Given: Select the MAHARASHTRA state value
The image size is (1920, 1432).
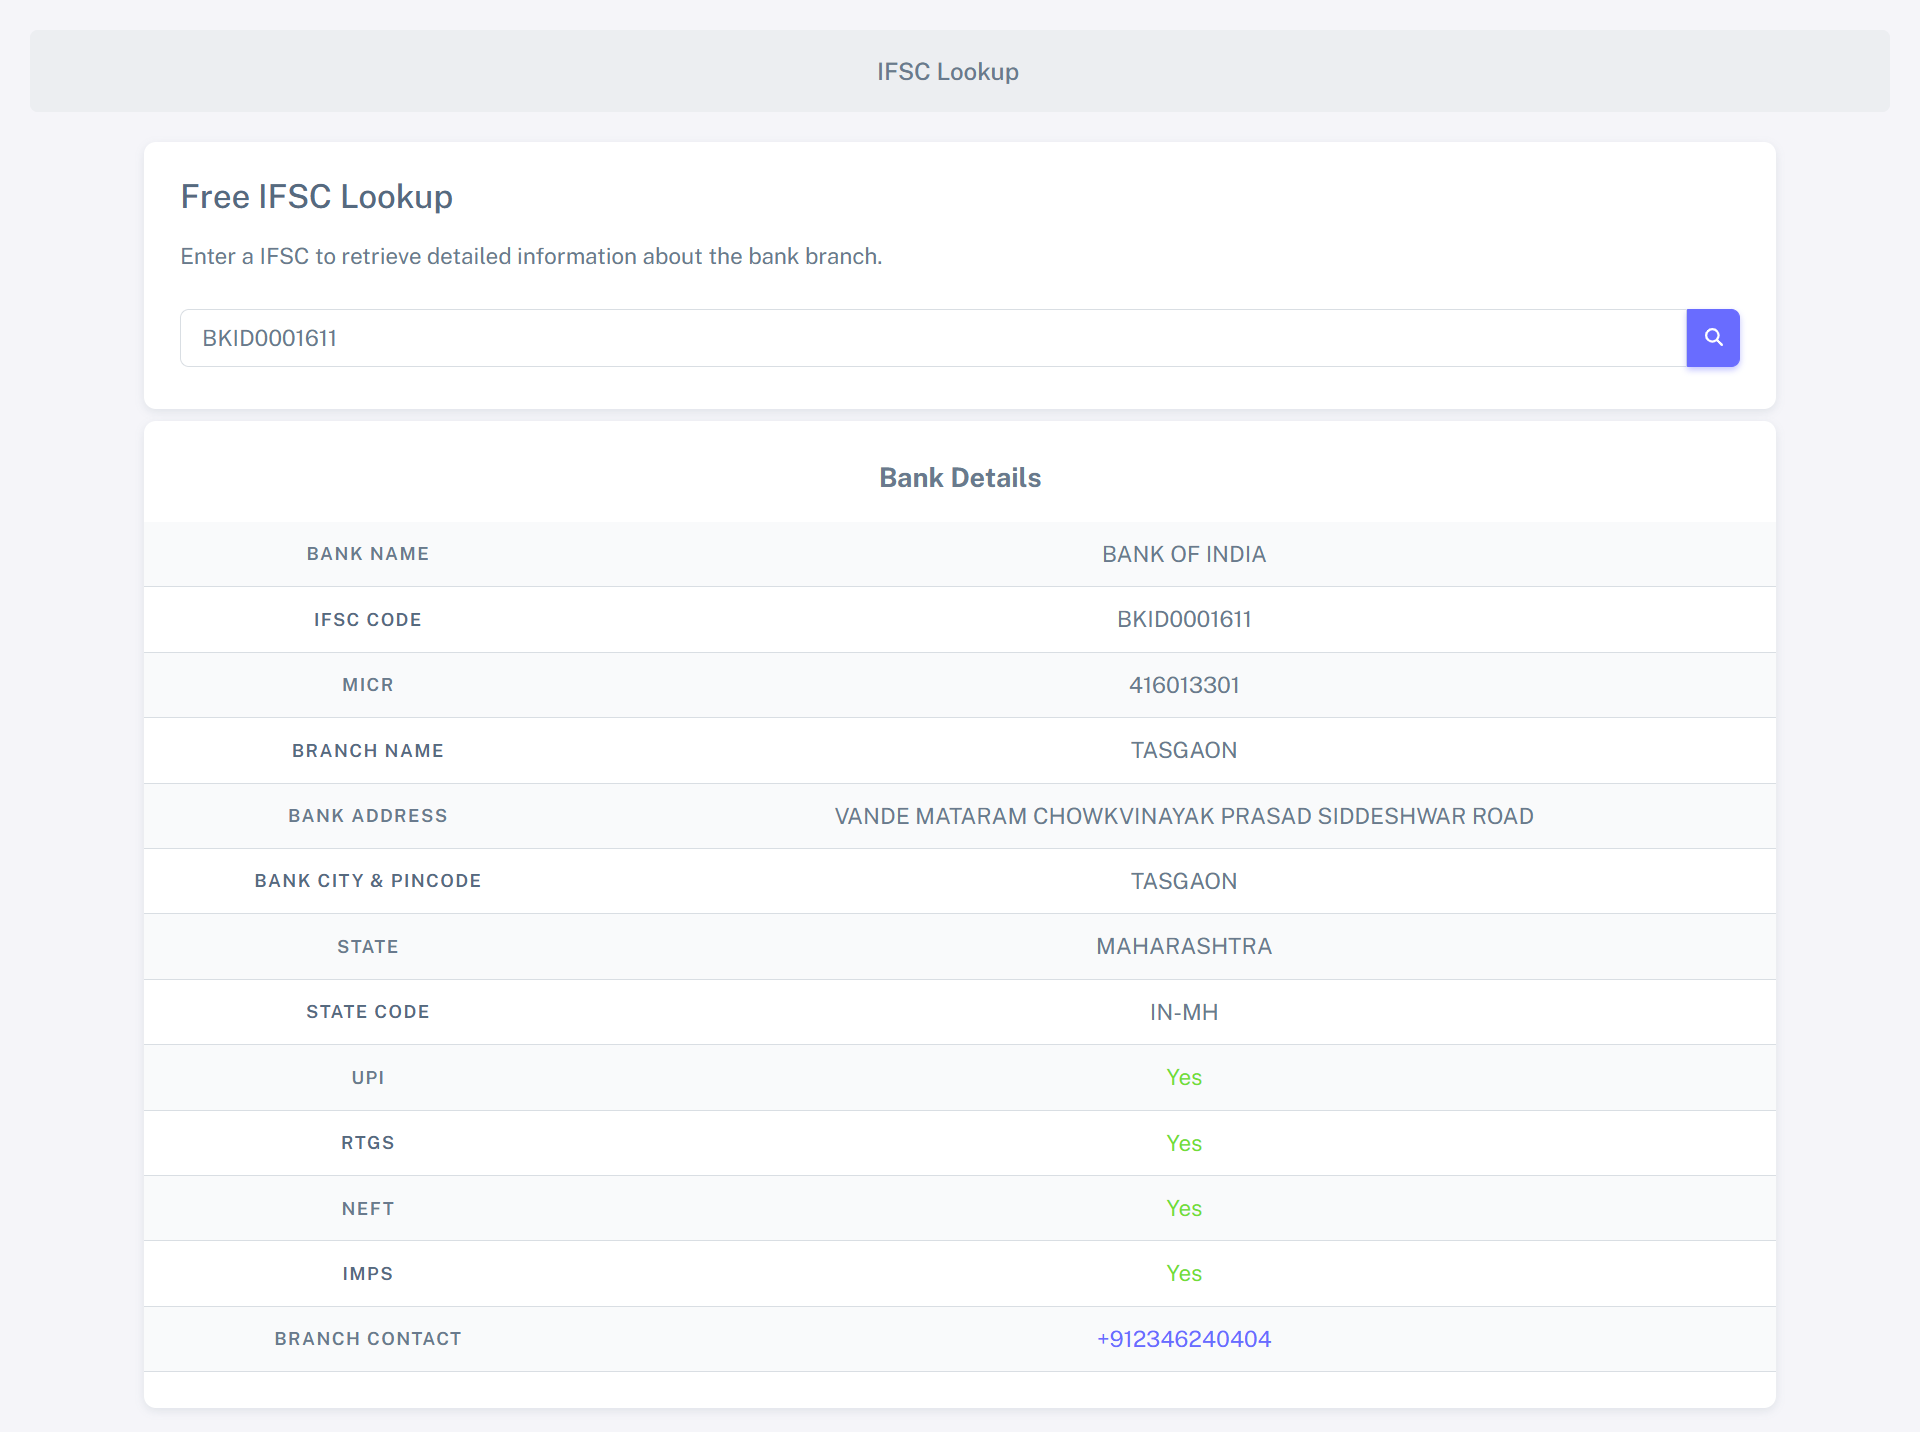Looking at the screenshot, I should (x=1184, y=946).
